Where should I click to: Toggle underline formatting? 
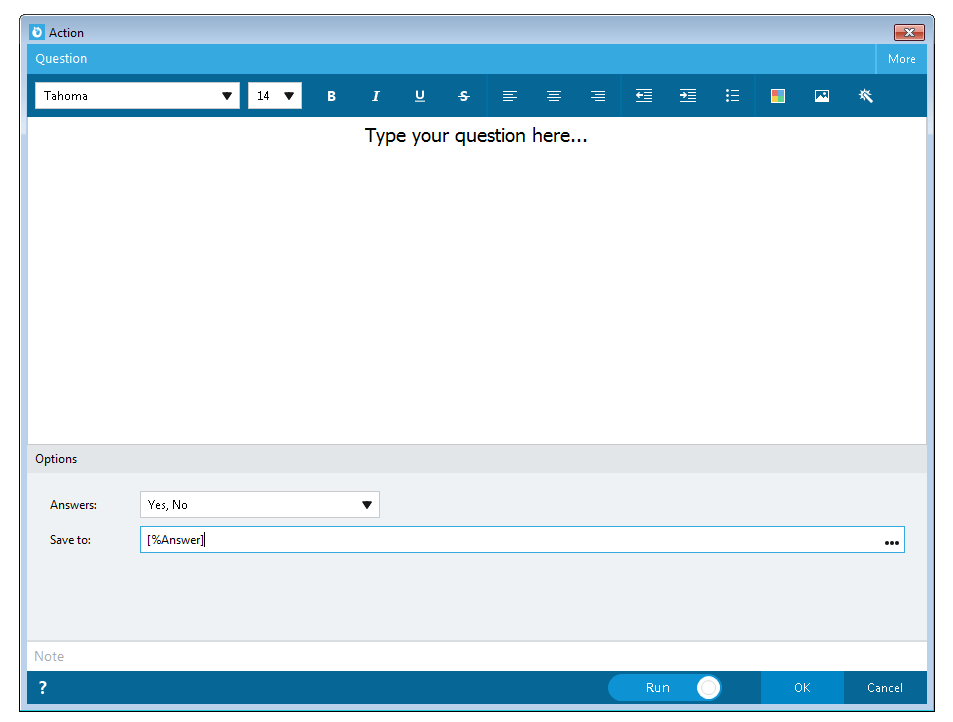click(419, 96)
